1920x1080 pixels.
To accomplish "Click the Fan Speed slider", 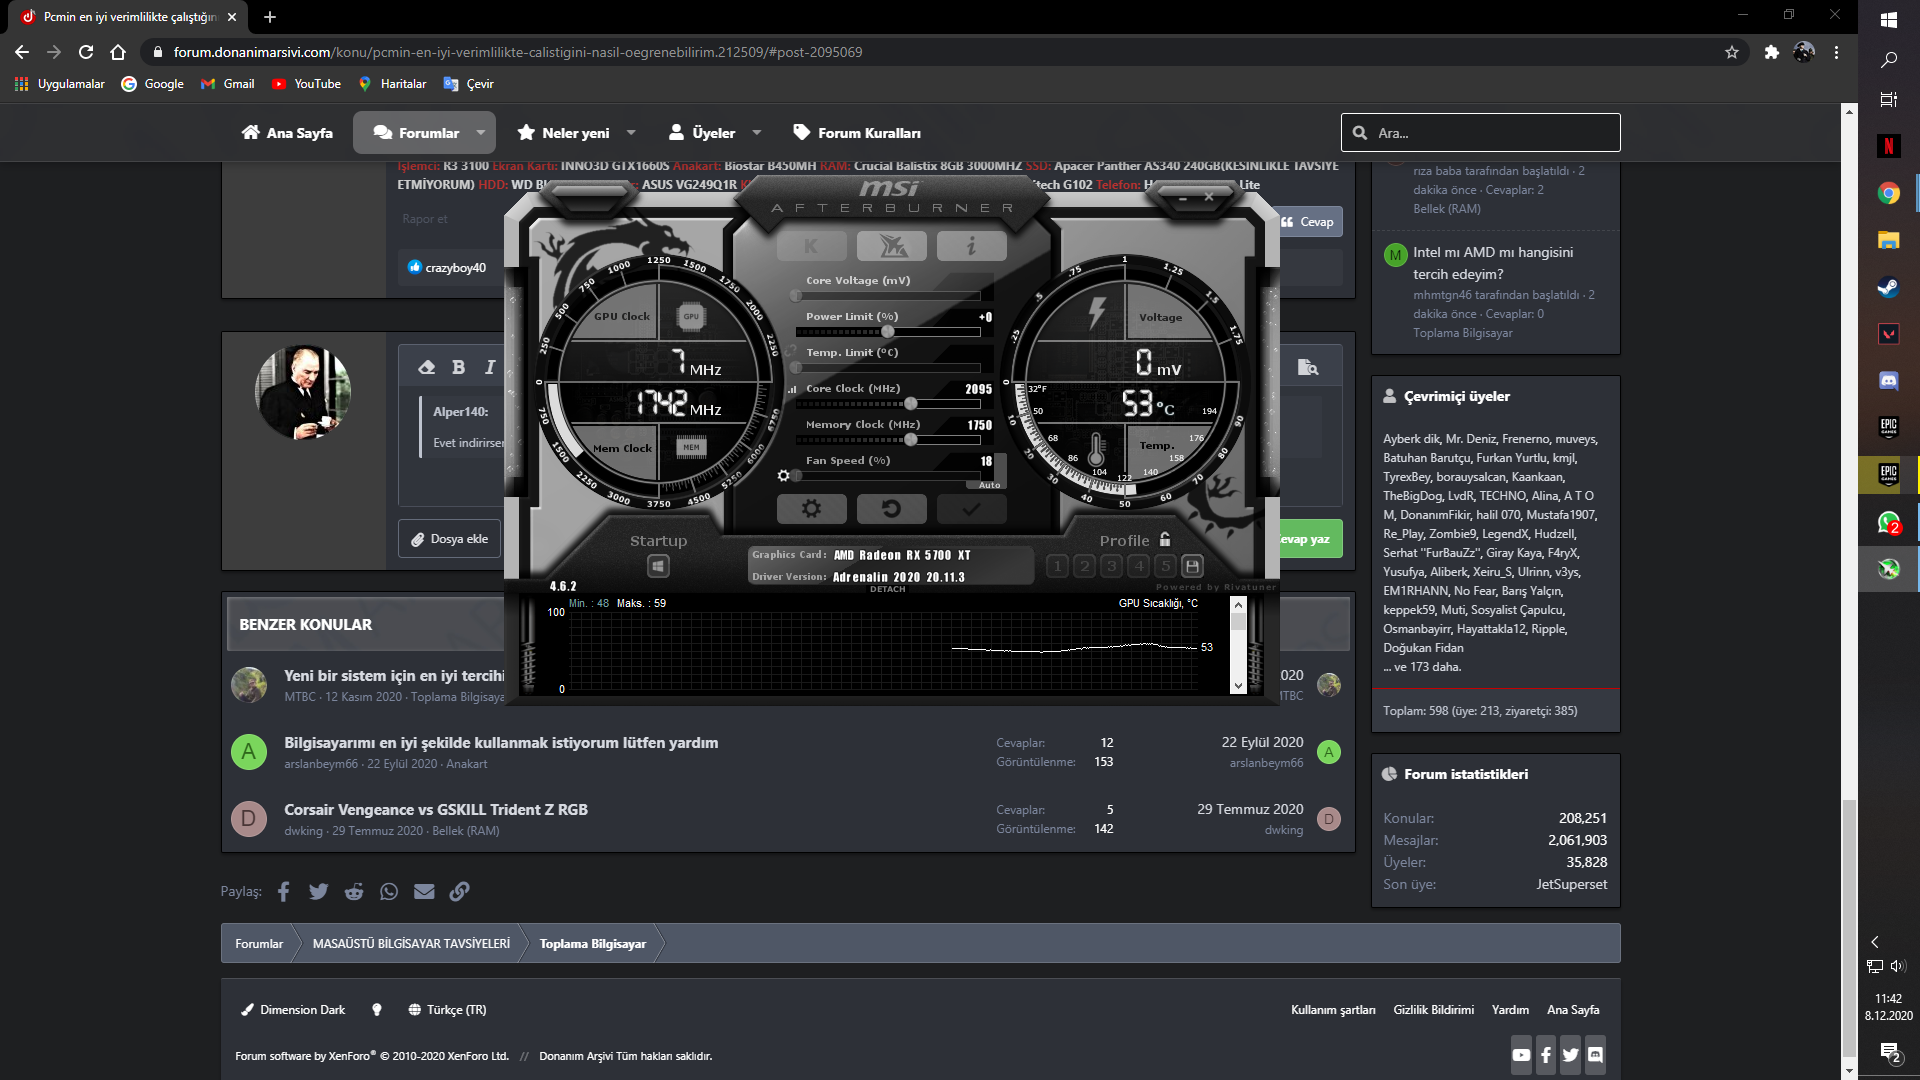I will [x=887, y=476].
